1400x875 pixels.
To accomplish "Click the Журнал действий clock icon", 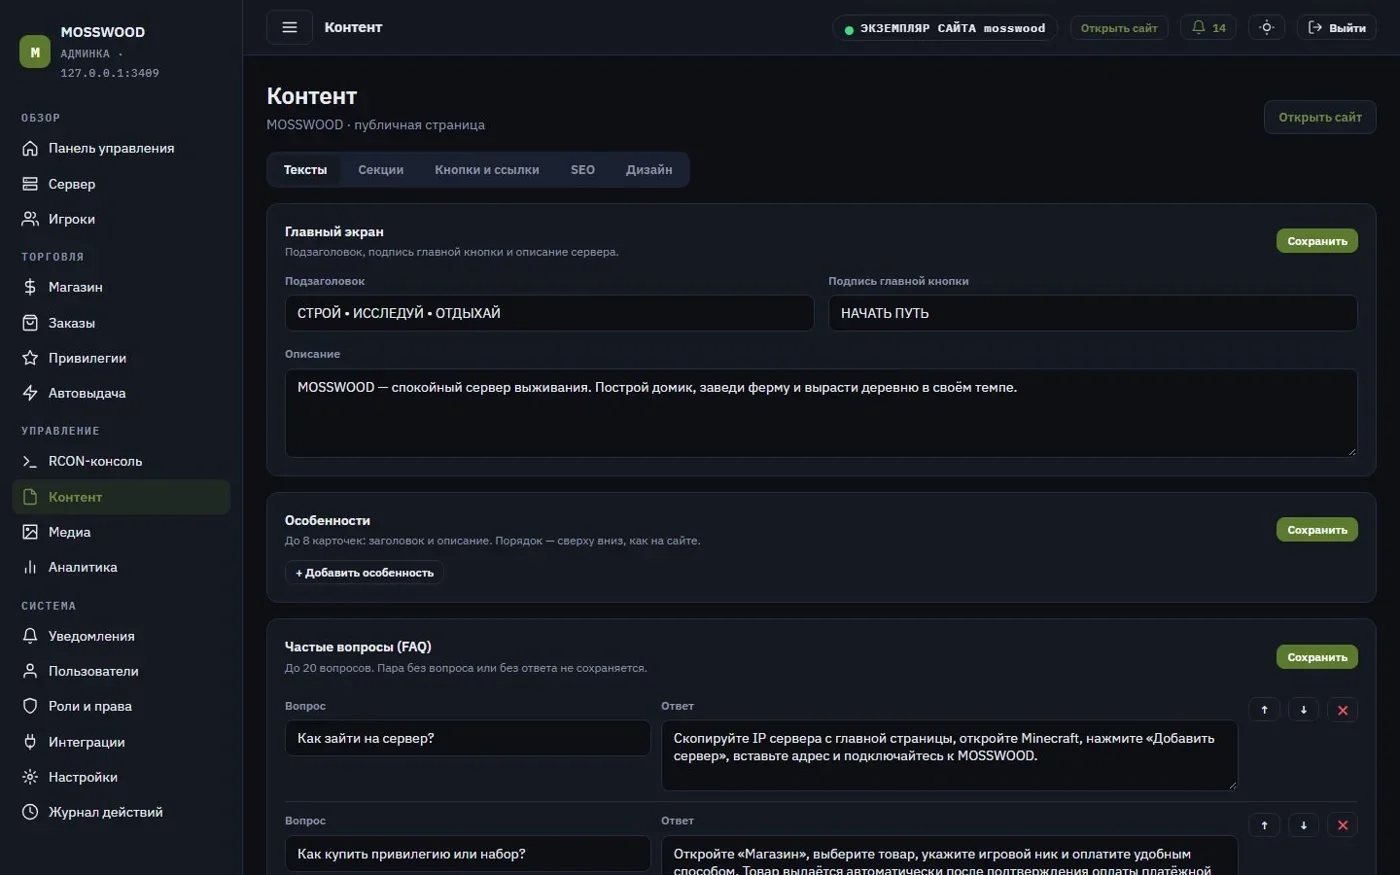I will 30,812.
